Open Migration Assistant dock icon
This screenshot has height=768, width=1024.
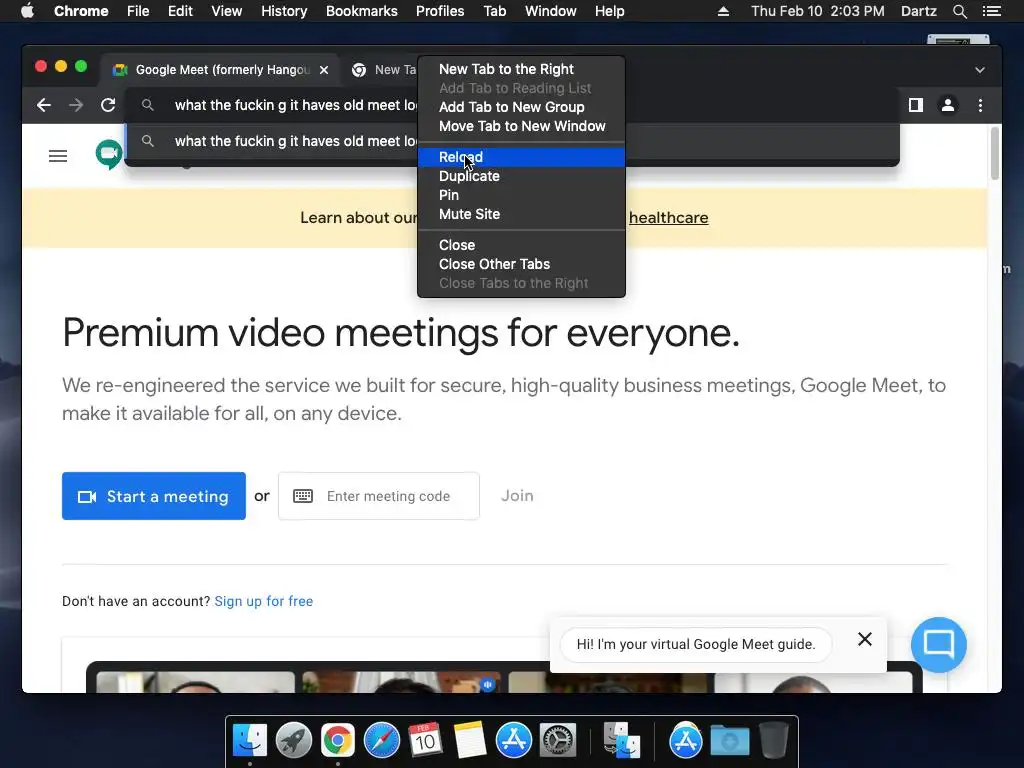[621, 741]
